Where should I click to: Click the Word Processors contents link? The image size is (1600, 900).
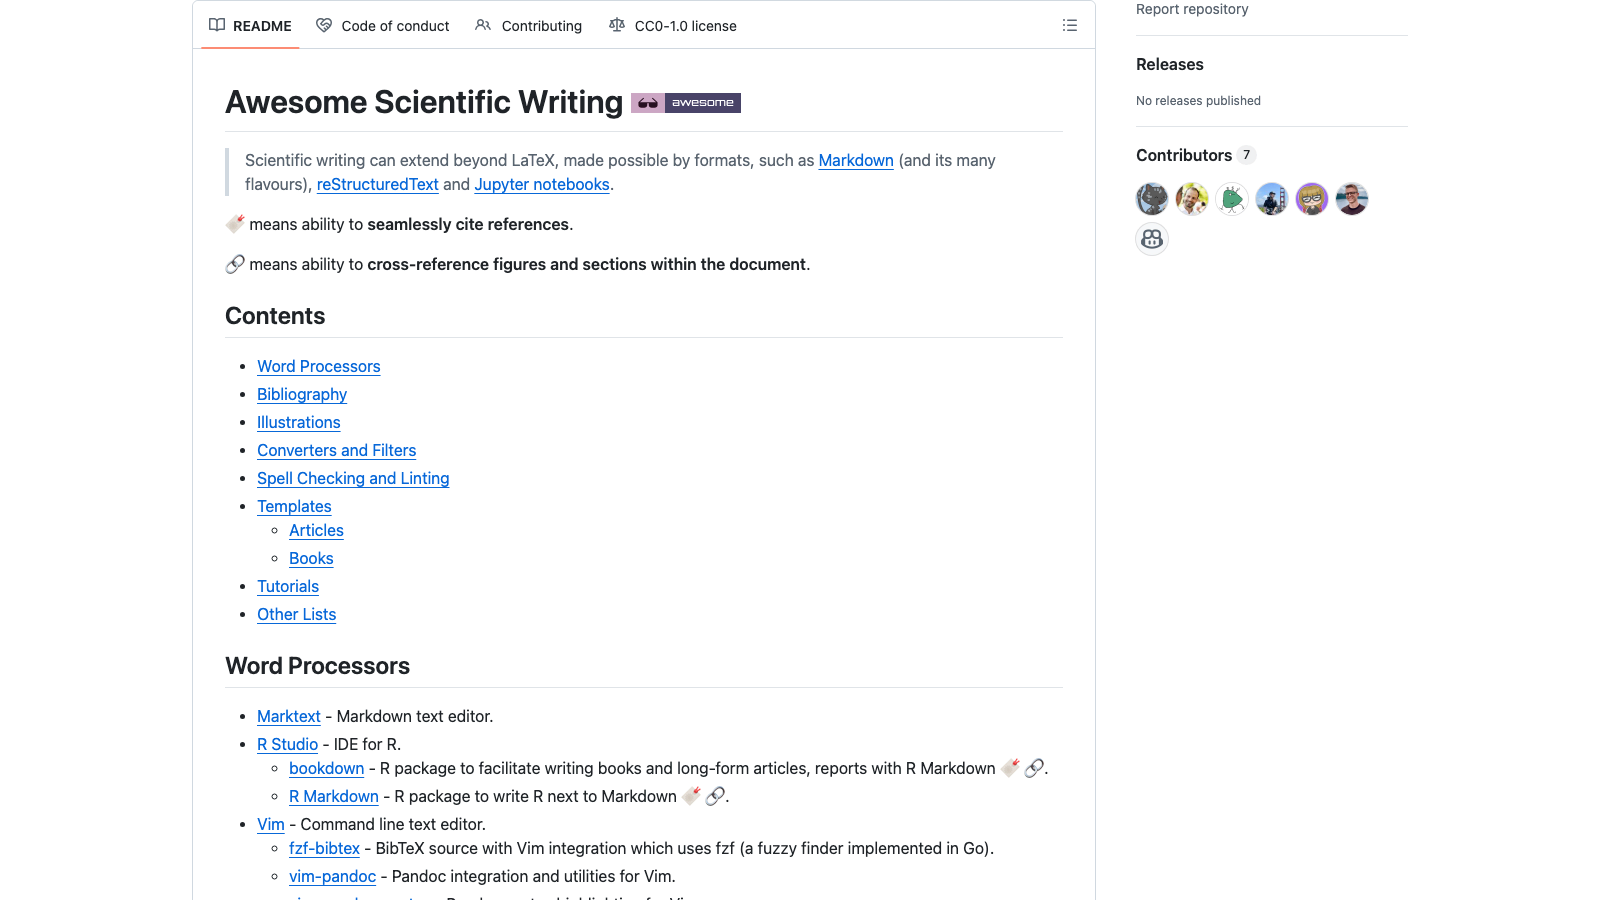[318, 366]
